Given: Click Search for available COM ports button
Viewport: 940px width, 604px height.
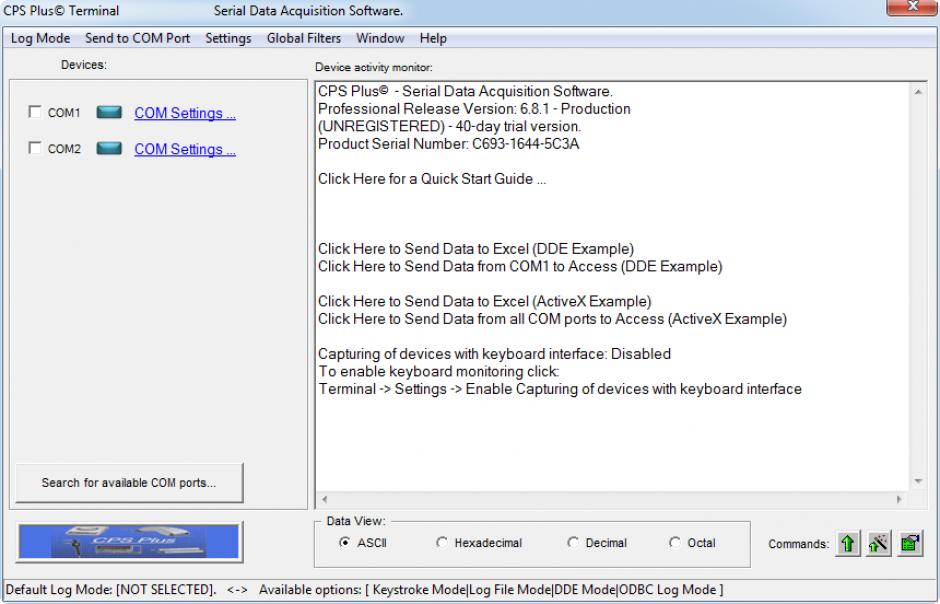Looking at the screenshot, I should tap(129, 482).
